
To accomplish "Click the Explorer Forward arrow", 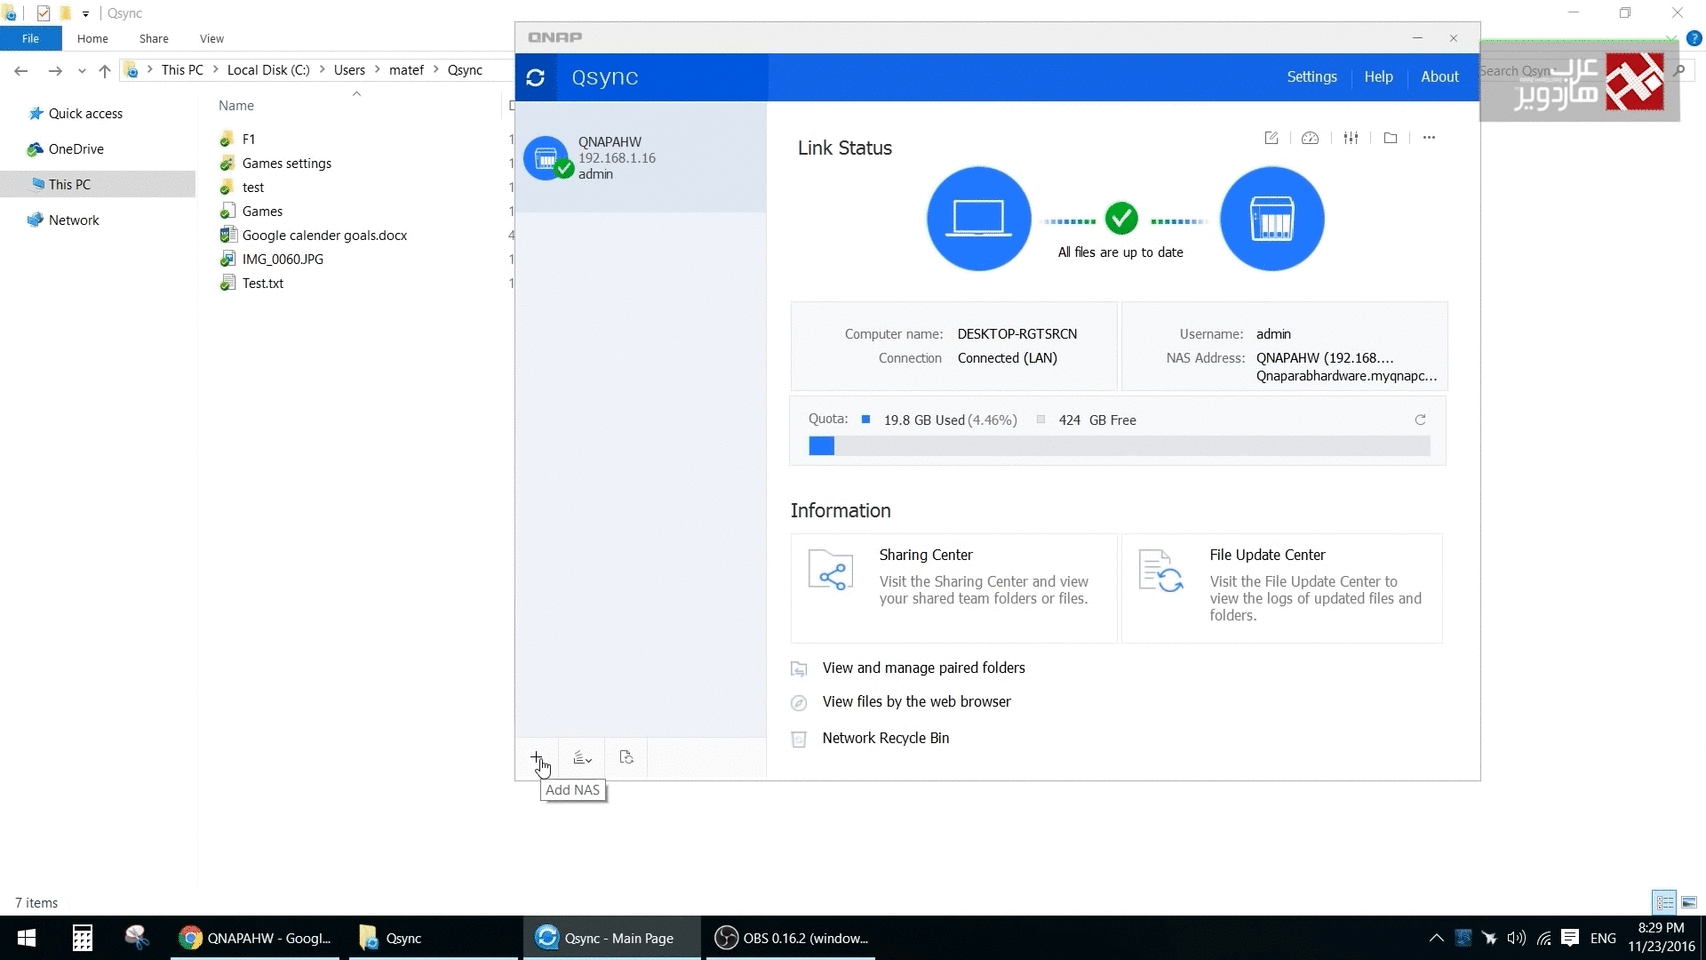I will 55,70.
